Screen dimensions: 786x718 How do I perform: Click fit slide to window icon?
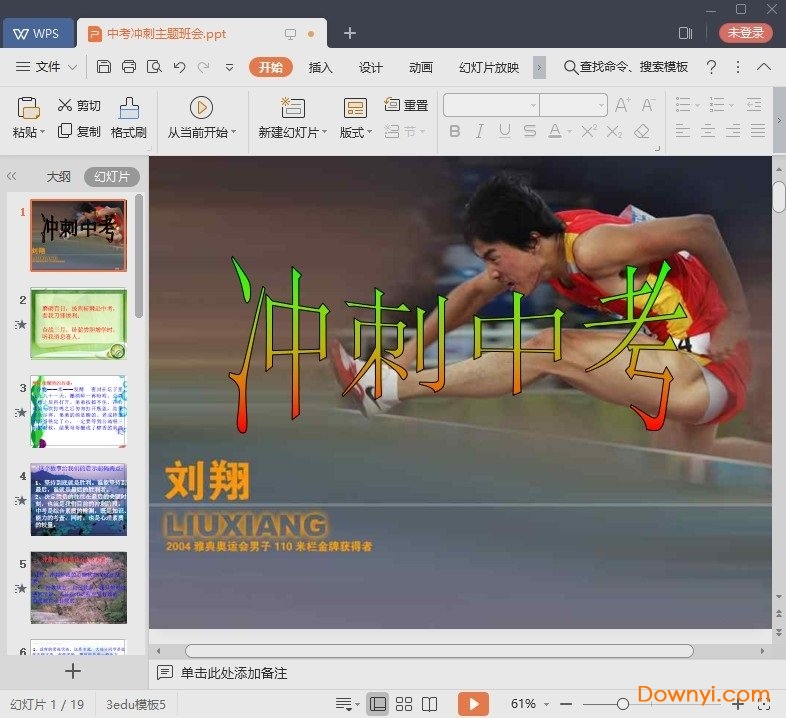763,704
